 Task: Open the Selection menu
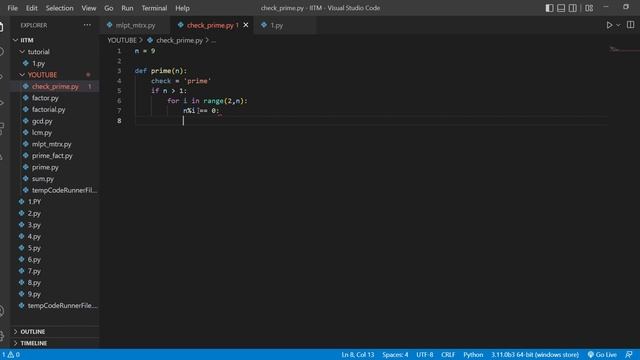pos(60,8)
